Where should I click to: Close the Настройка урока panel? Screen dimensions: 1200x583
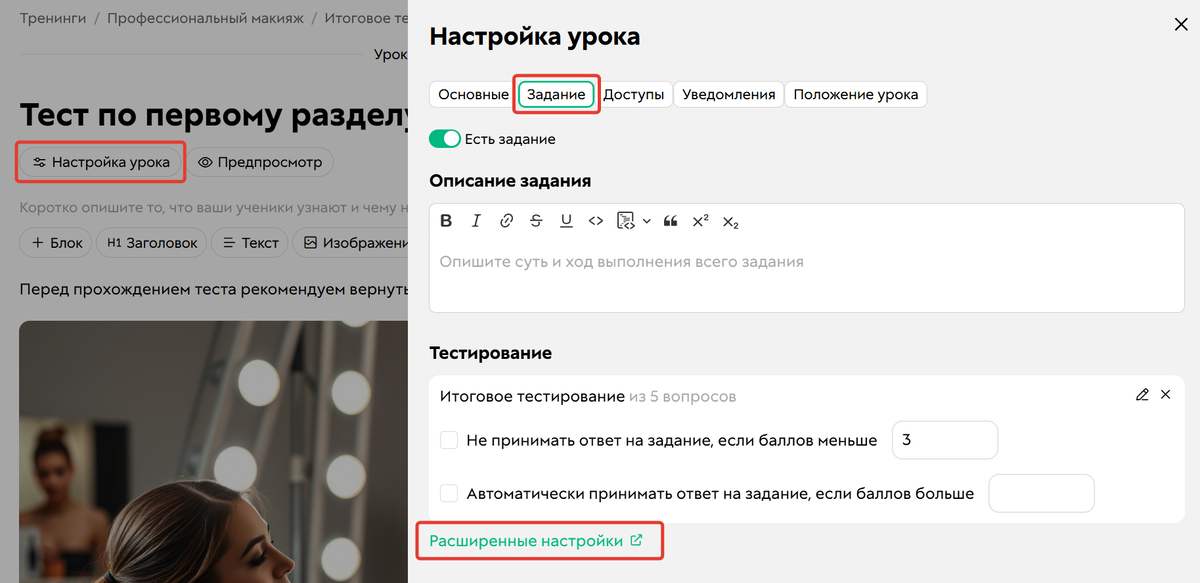click(1181, 25)
